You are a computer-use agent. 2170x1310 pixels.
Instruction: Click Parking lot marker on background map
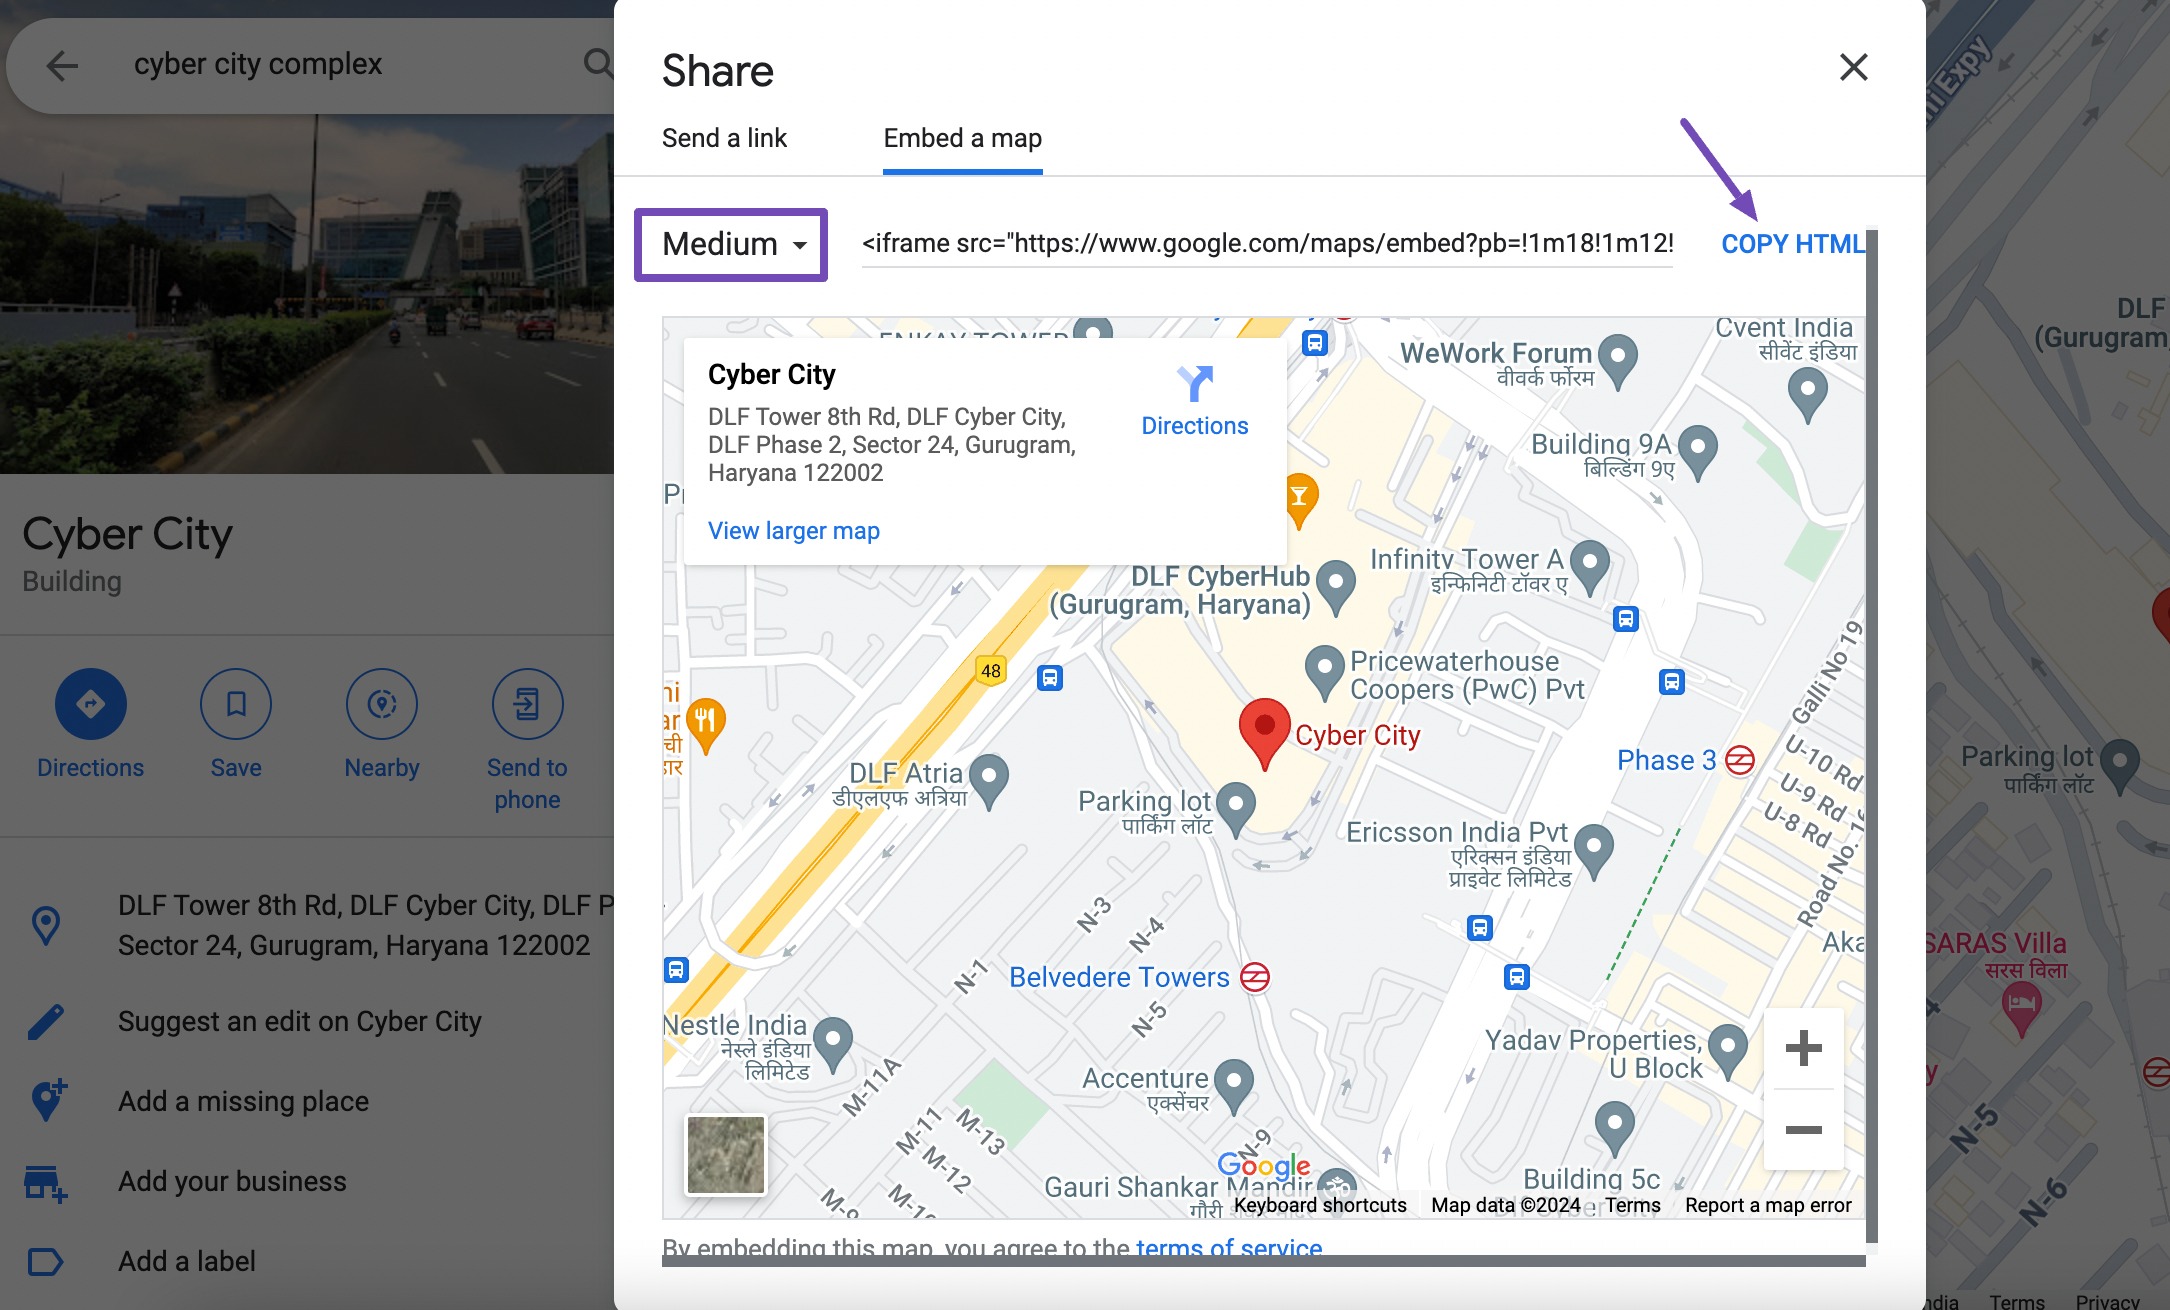2120,767
